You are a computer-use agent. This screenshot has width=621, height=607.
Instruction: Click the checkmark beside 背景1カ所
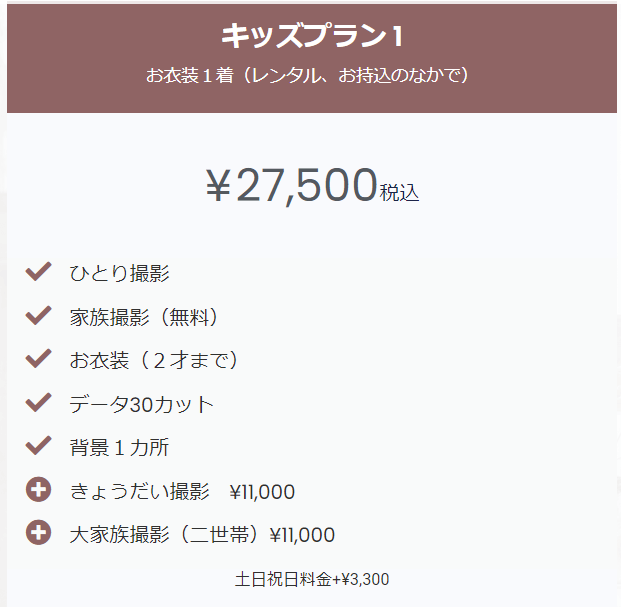tap(38, 446)
